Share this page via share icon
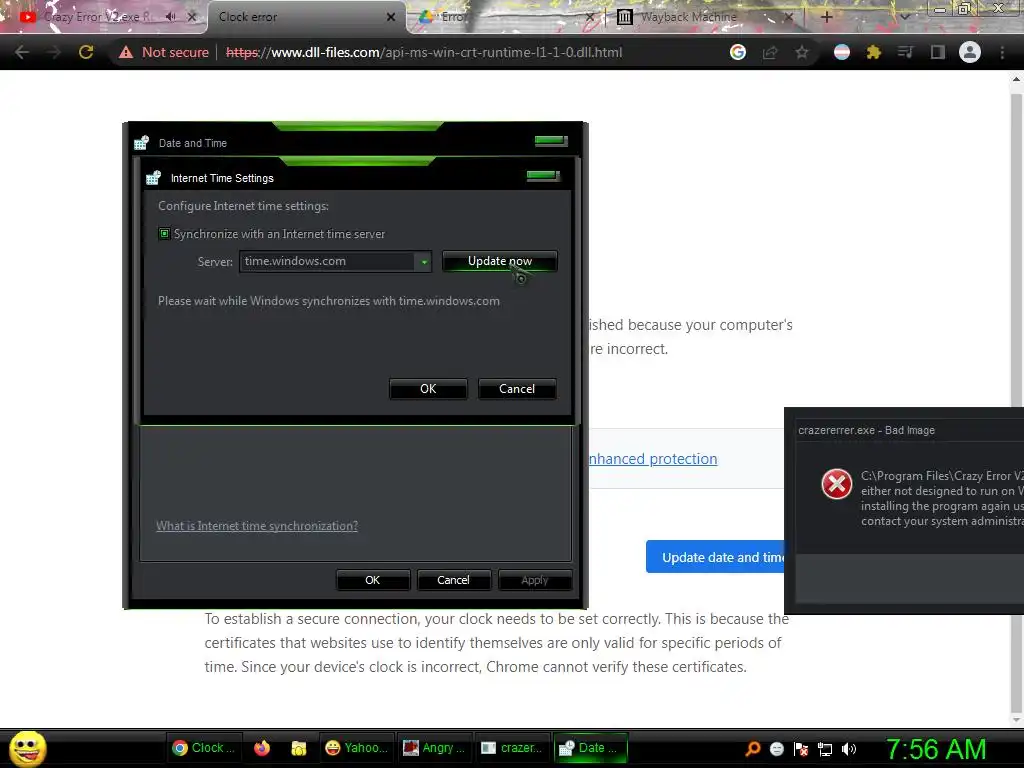This screenshot has width=1024, height=768. click(x=770, y=52)
